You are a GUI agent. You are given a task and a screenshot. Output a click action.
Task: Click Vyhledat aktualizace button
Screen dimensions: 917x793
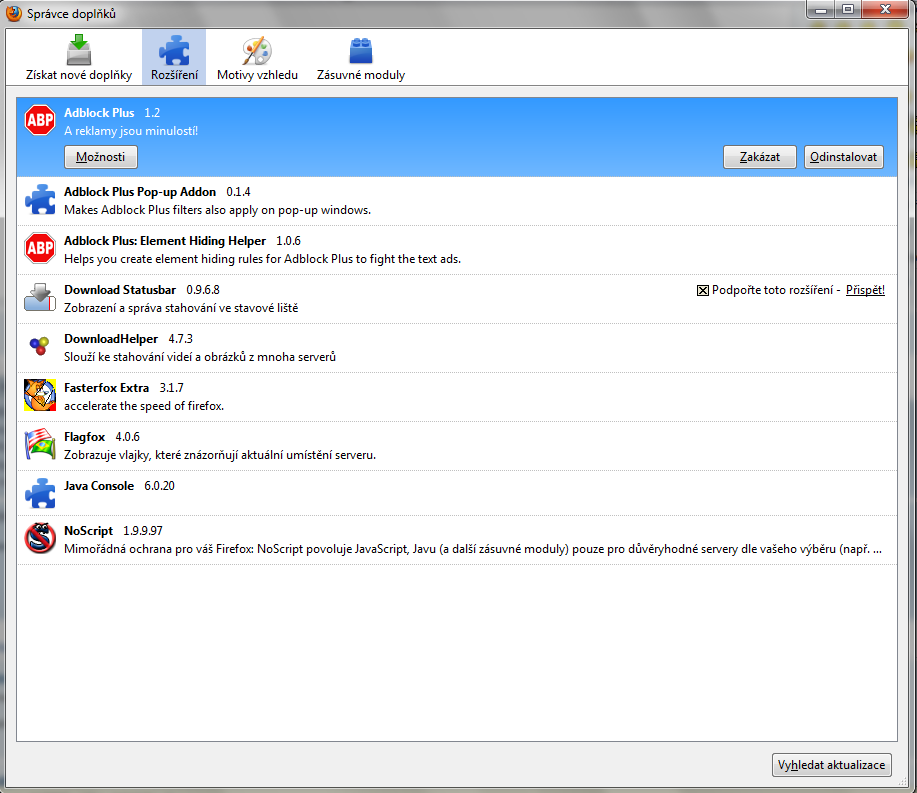[831, 765]
